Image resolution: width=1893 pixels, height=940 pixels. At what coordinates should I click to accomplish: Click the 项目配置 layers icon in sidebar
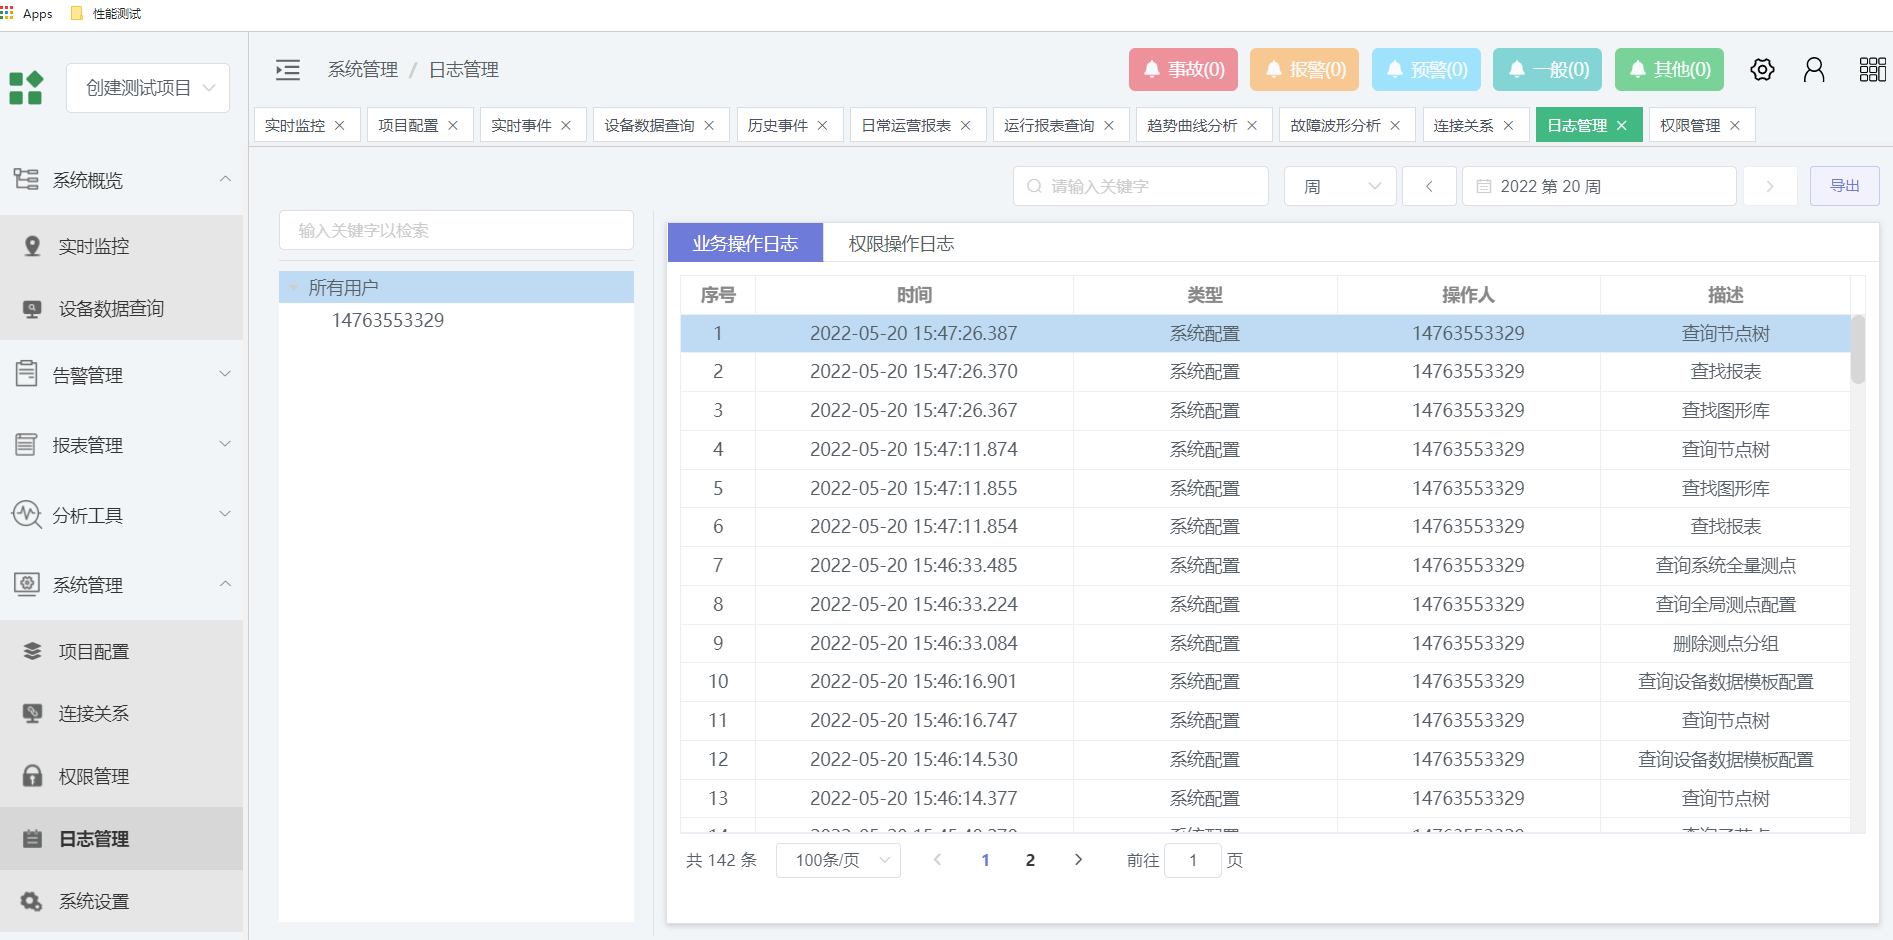click(x=33, y=651)
